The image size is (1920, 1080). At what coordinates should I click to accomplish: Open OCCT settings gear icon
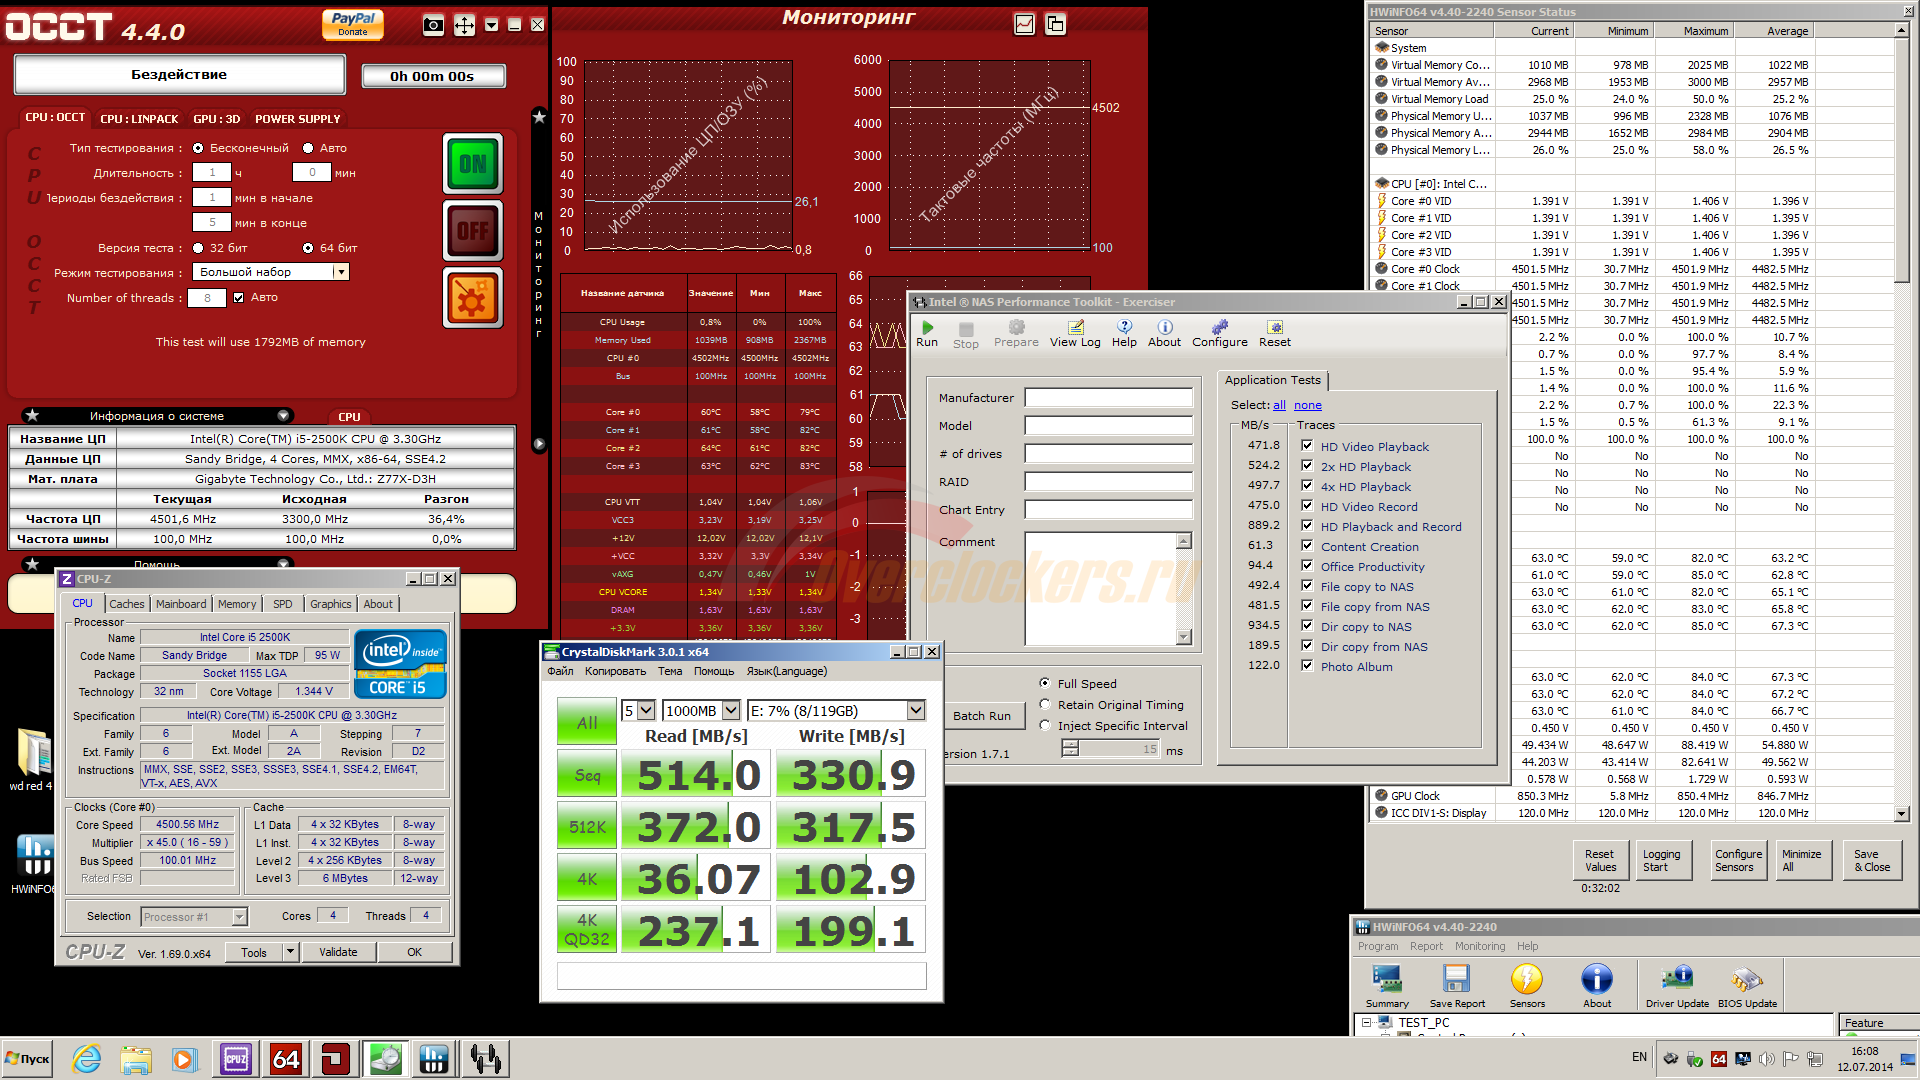[x=472, y=299]
